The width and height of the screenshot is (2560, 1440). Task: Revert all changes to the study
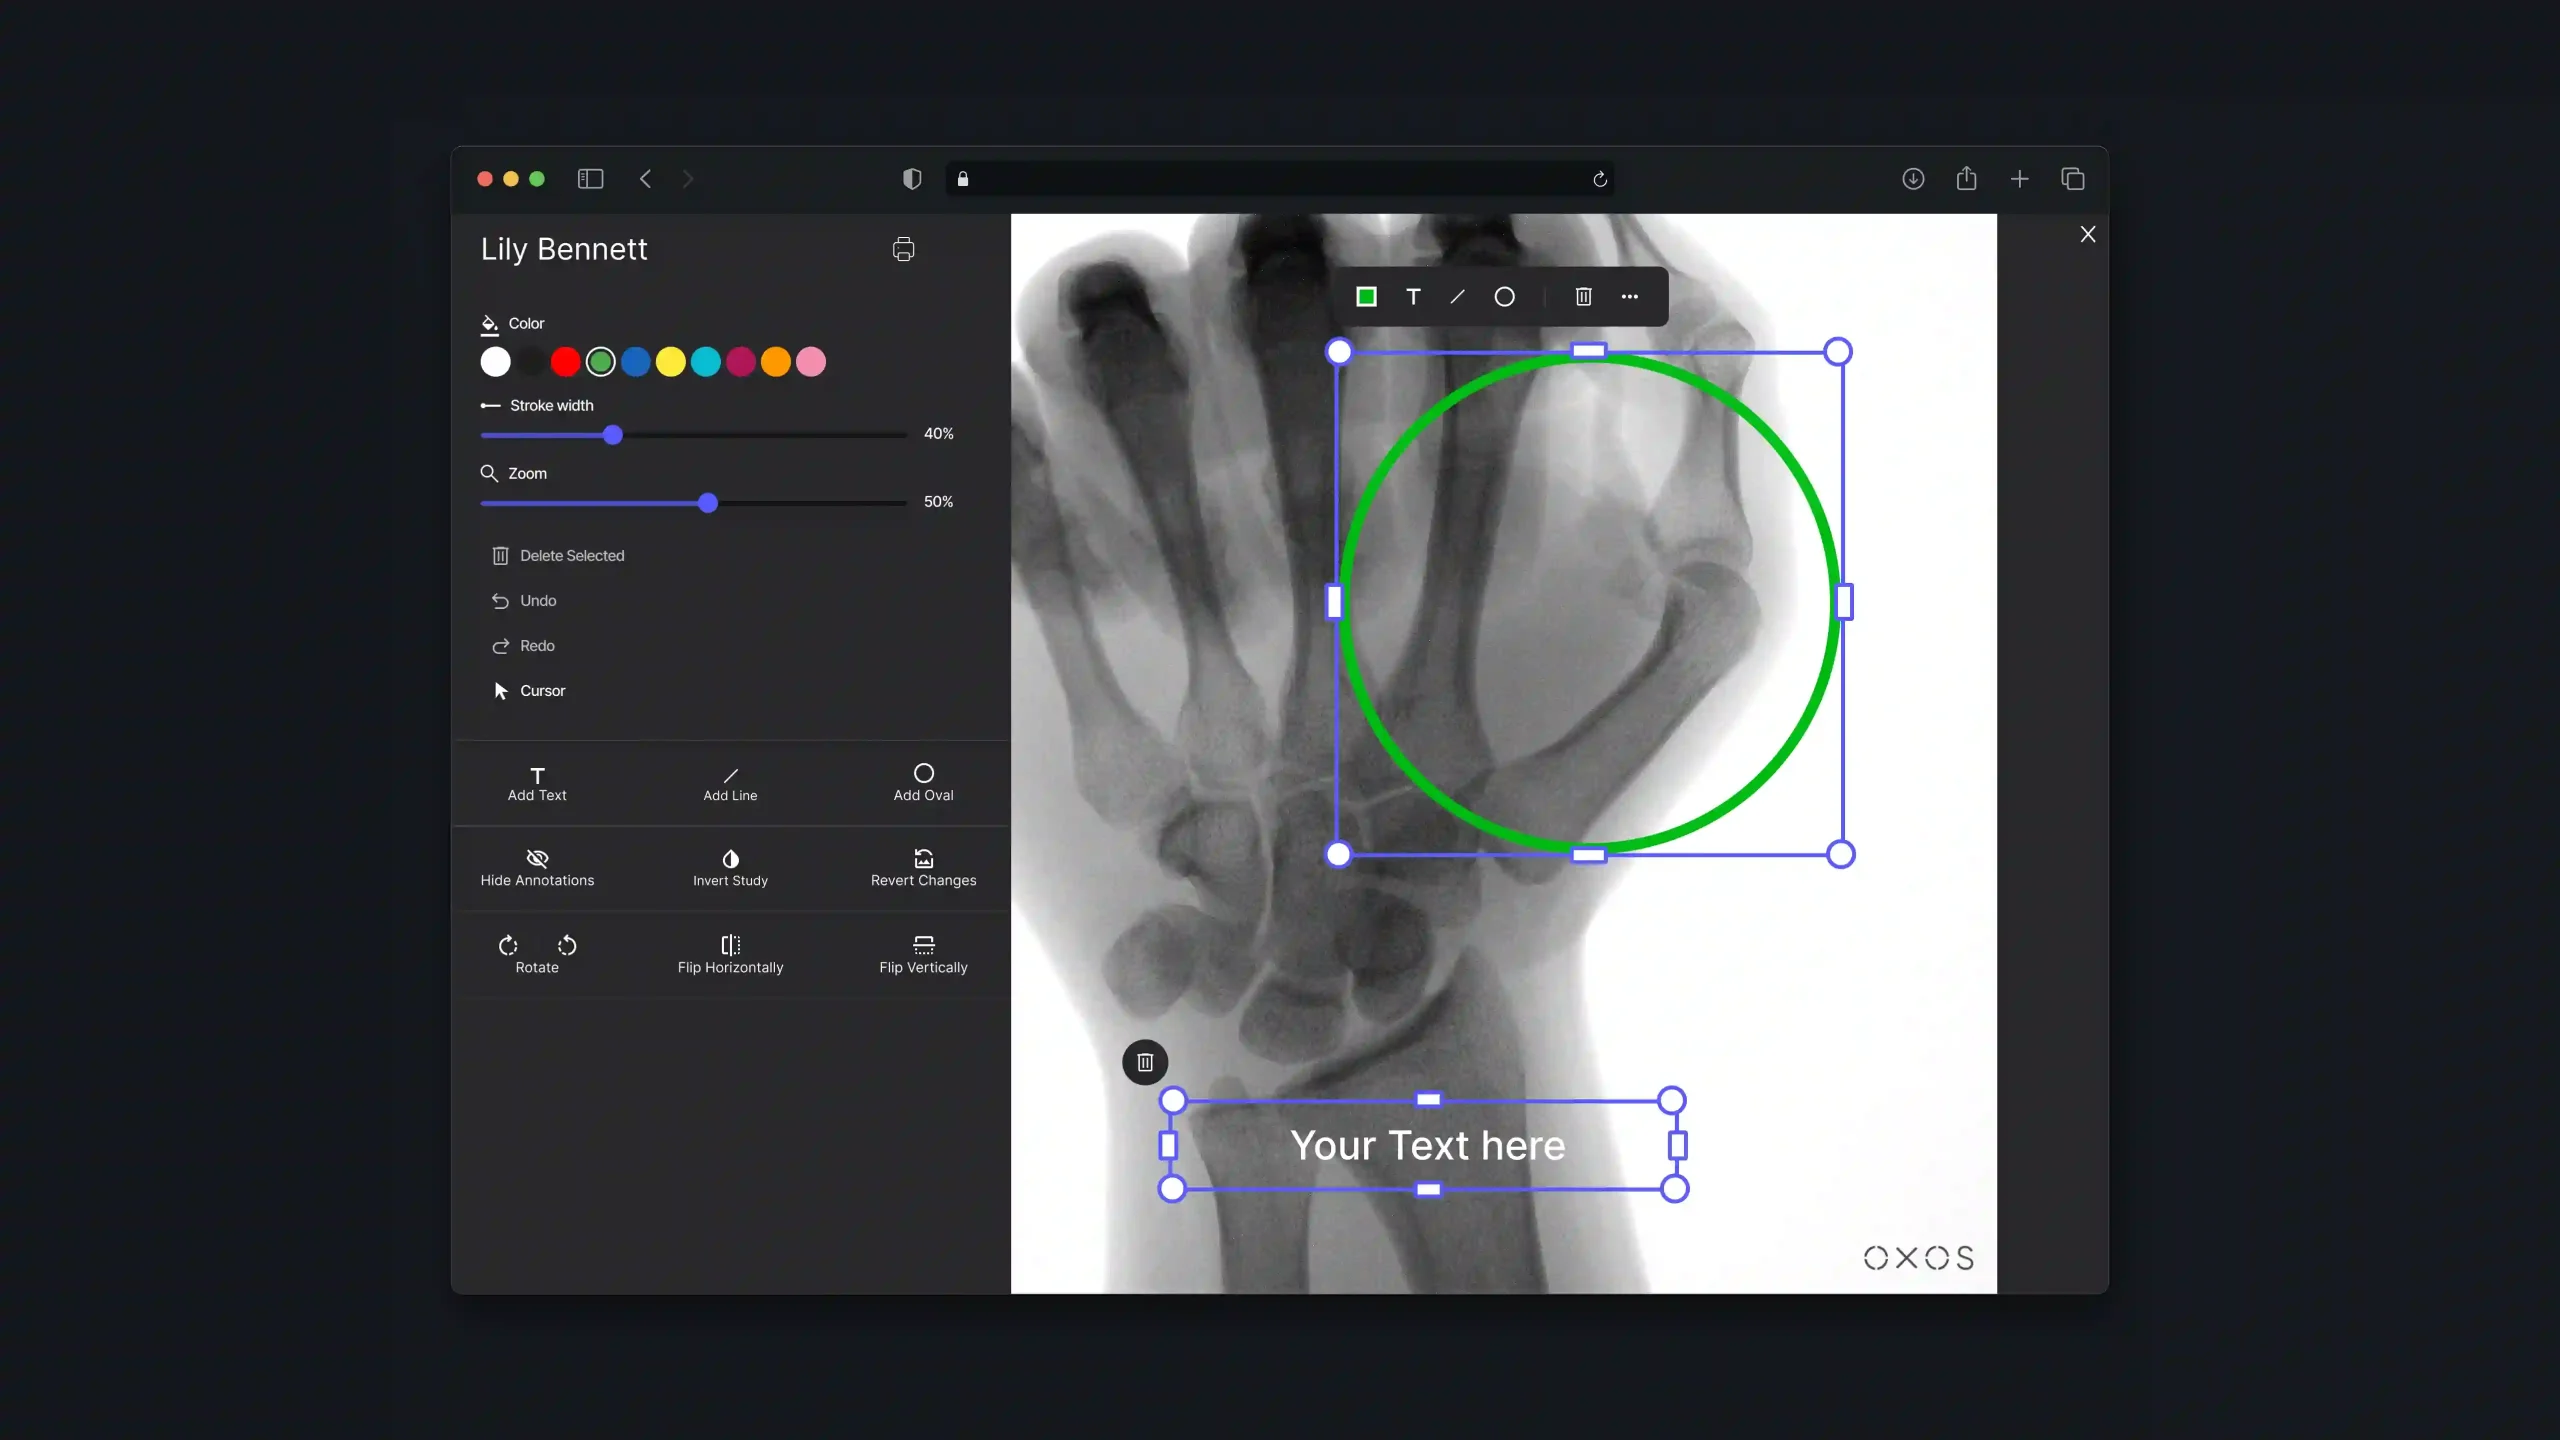(923, 868)
